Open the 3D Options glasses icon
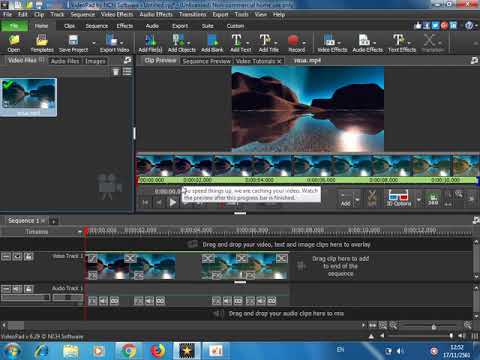Screen dimensions: 480x360 [399, 195]
